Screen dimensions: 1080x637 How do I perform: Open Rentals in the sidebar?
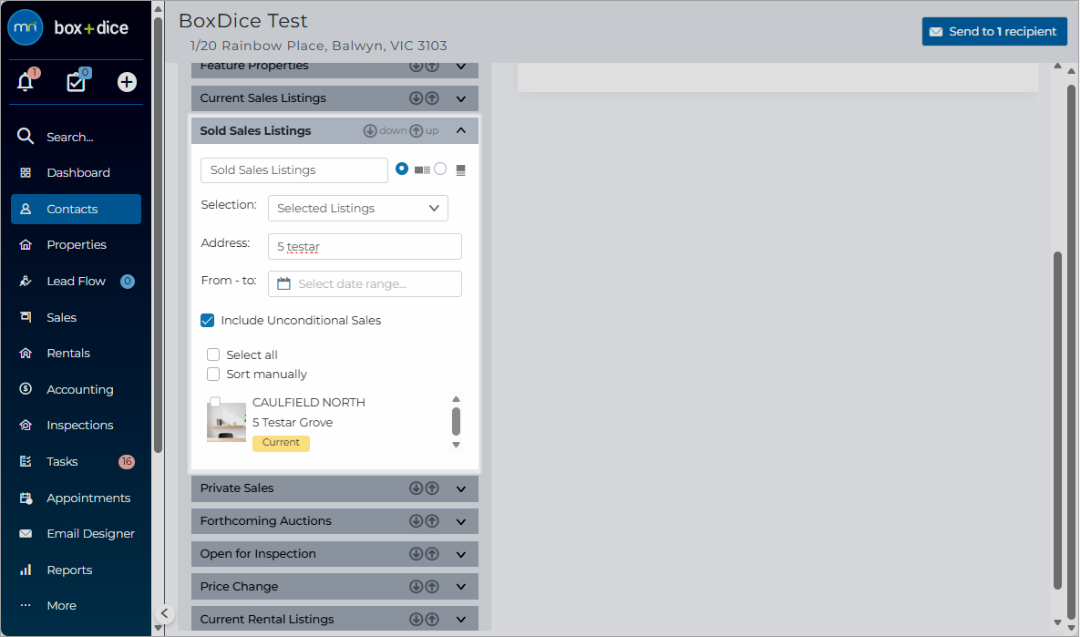(x=76, y=353)
